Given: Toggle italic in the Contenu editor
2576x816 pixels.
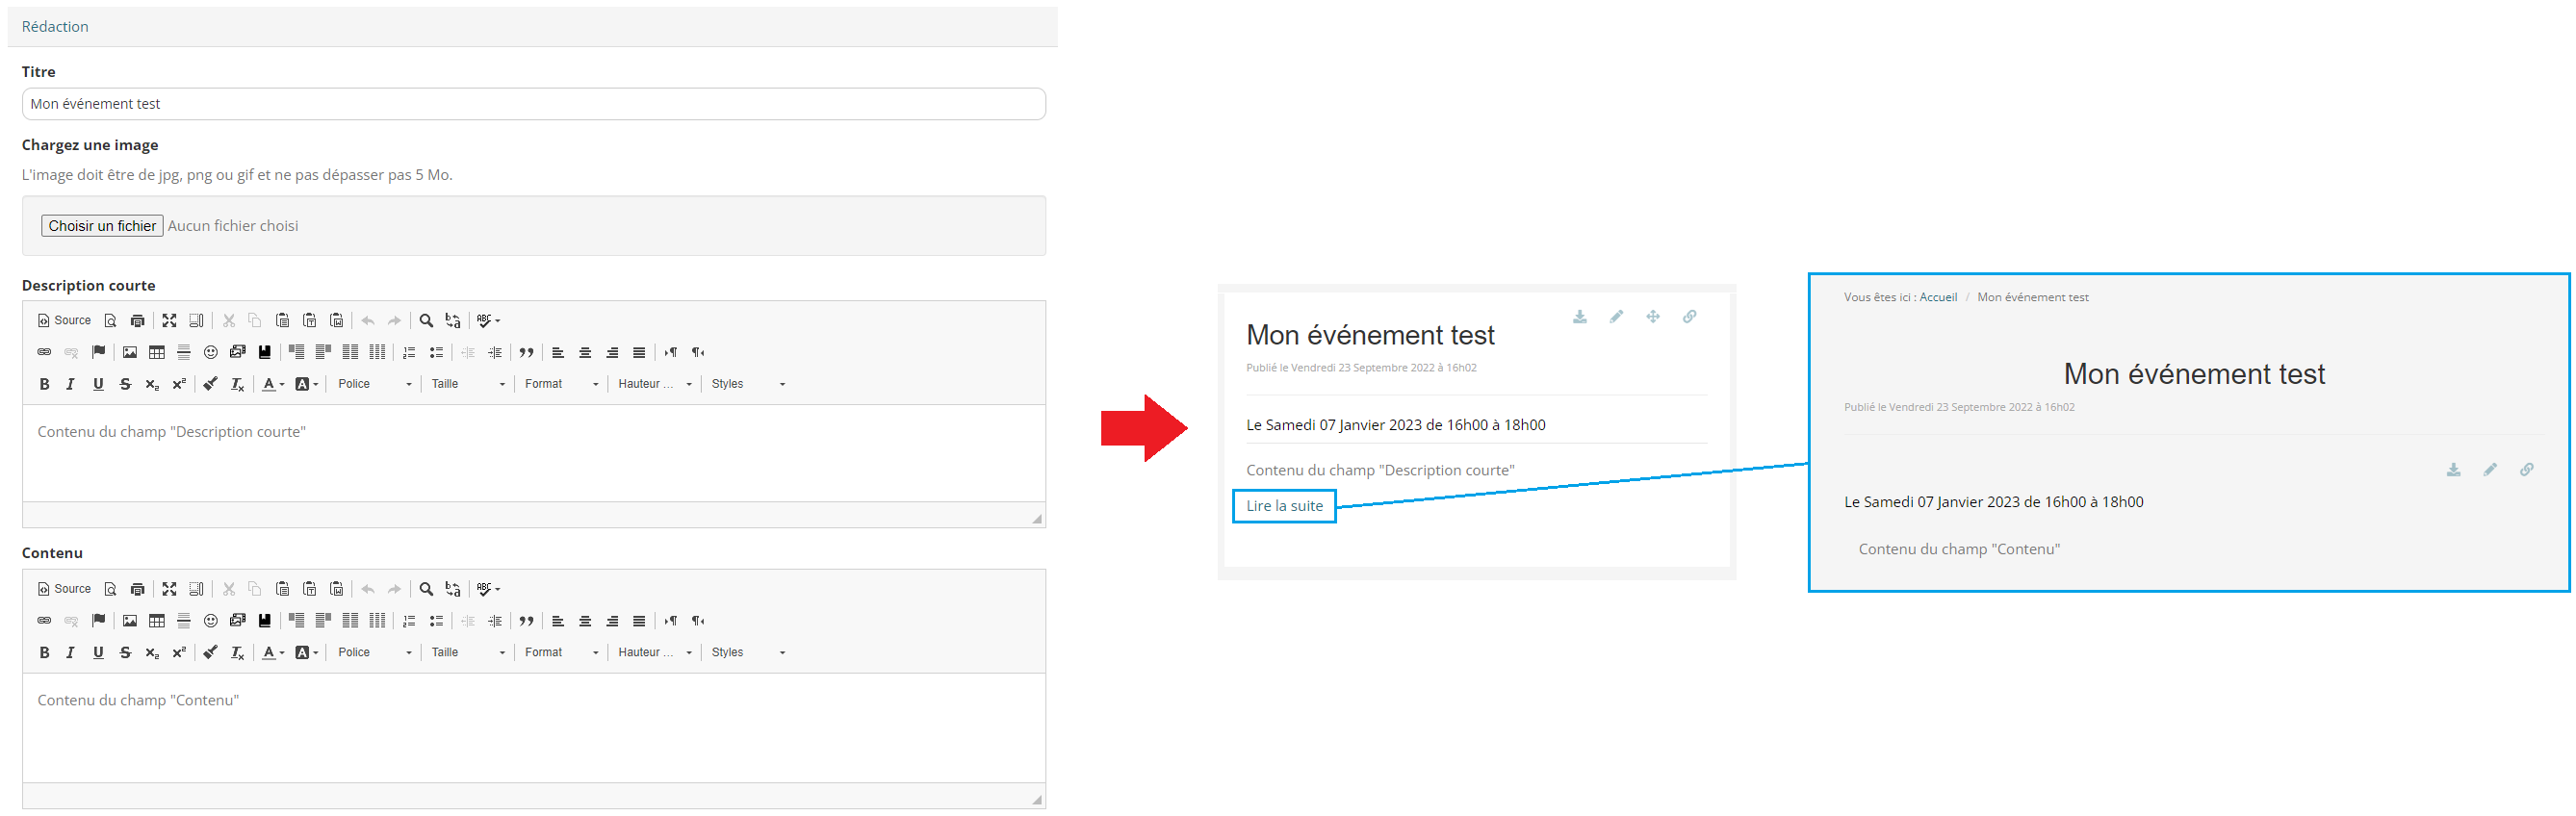Looking at the screenshot, I should 70,653.
